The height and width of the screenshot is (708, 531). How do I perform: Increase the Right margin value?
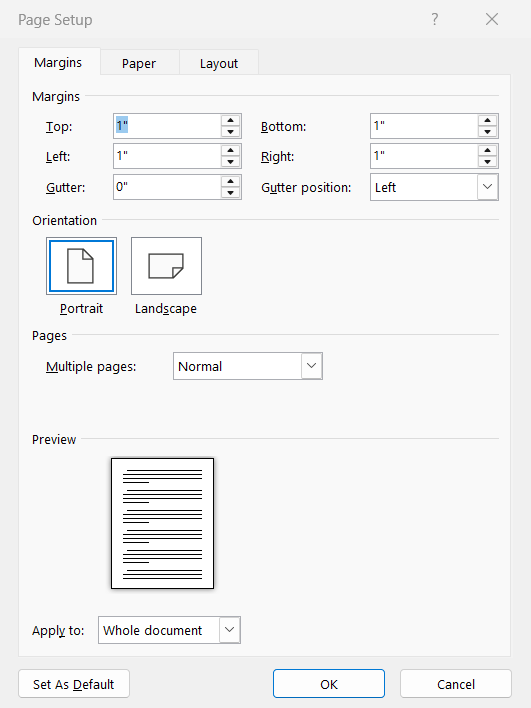487,150
